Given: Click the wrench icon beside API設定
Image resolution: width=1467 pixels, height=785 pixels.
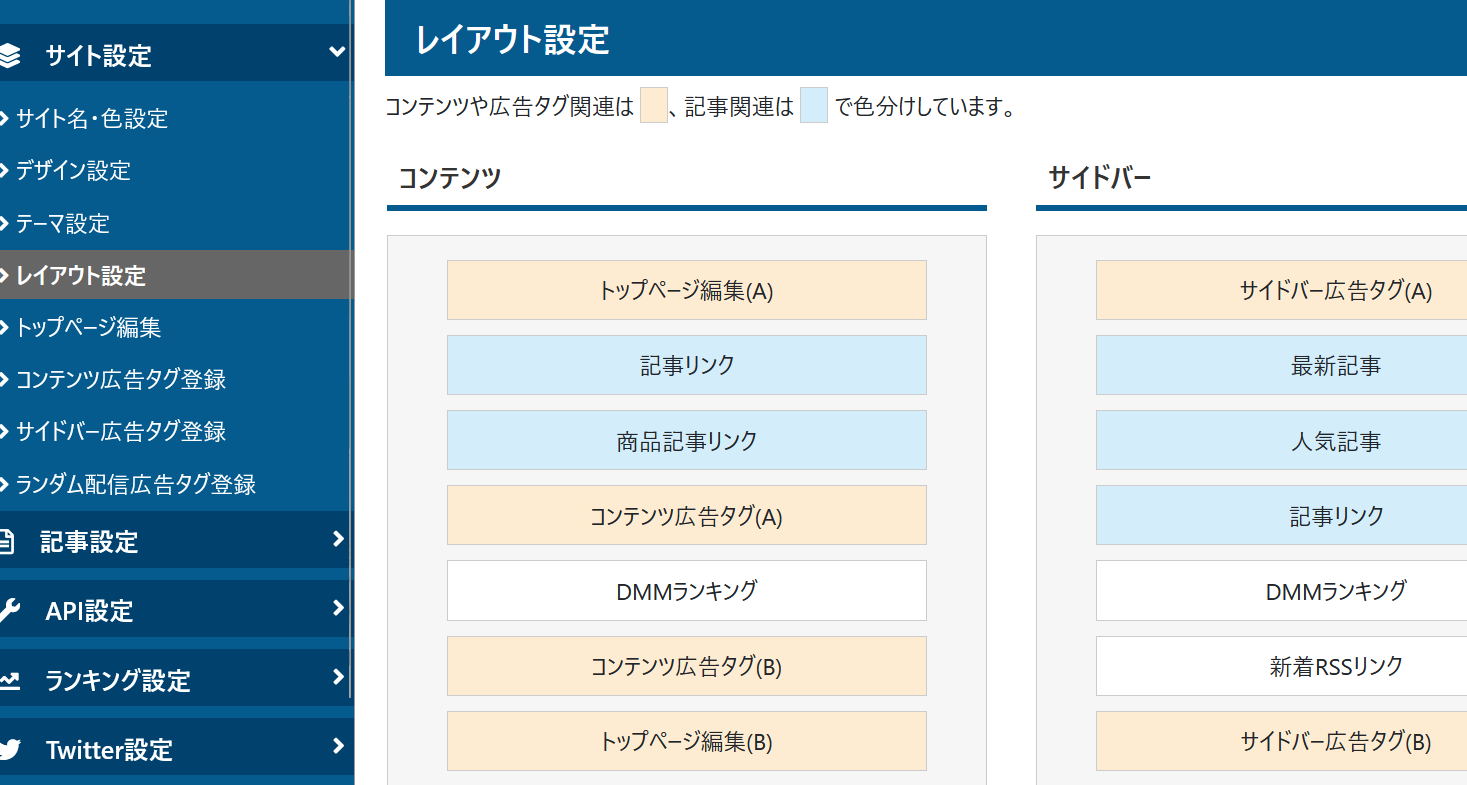Looking at the screenshot, I should tap(8, 611).
